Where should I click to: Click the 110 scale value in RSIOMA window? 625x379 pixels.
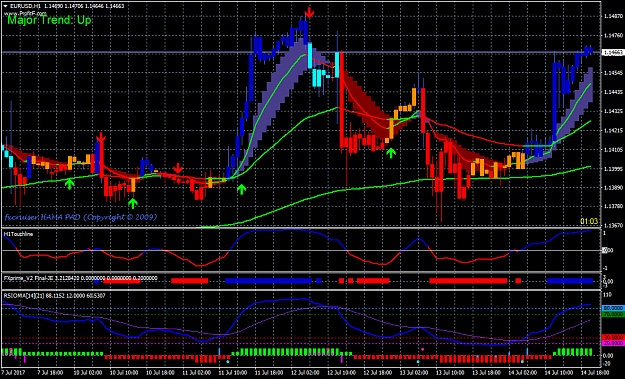click(607, 296)
